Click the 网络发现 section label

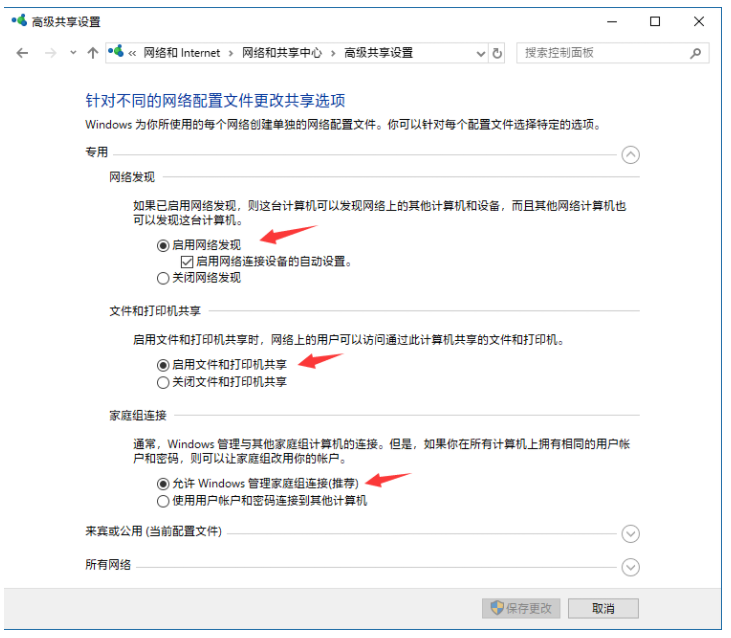pyautogui.click(x=132, y=177)
